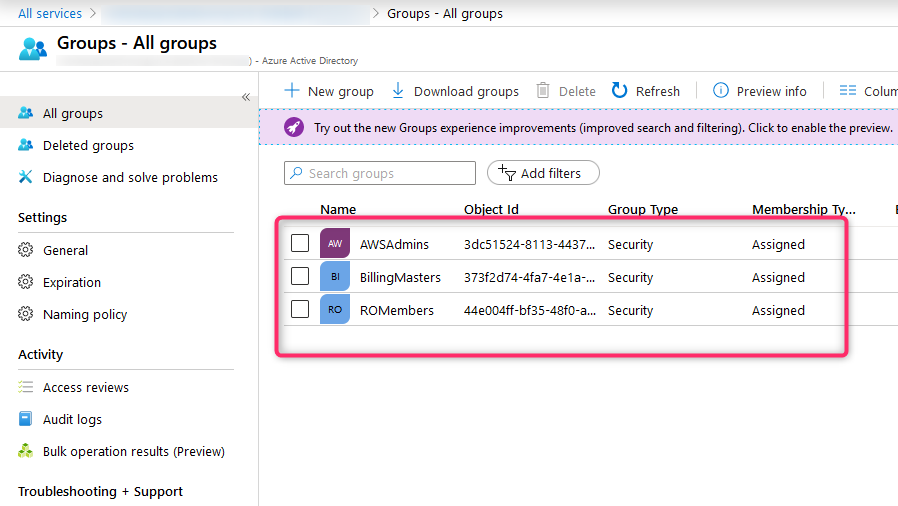The image size is (898, 506).
Task: Click object id 3dc51524-8113-4437...
Action: [529, 244]
